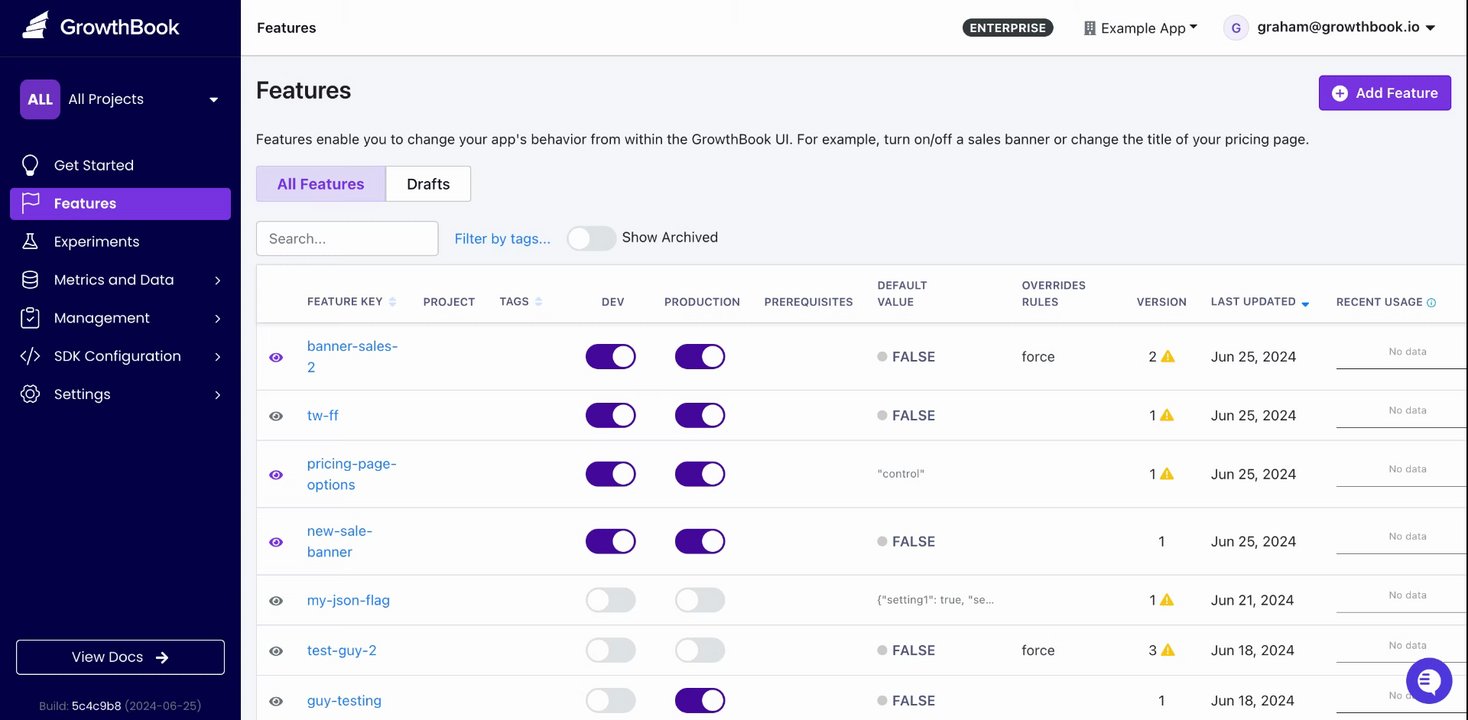Click the Get Started lightbulb icon
1468x720 pixels.
click(30, 165)
